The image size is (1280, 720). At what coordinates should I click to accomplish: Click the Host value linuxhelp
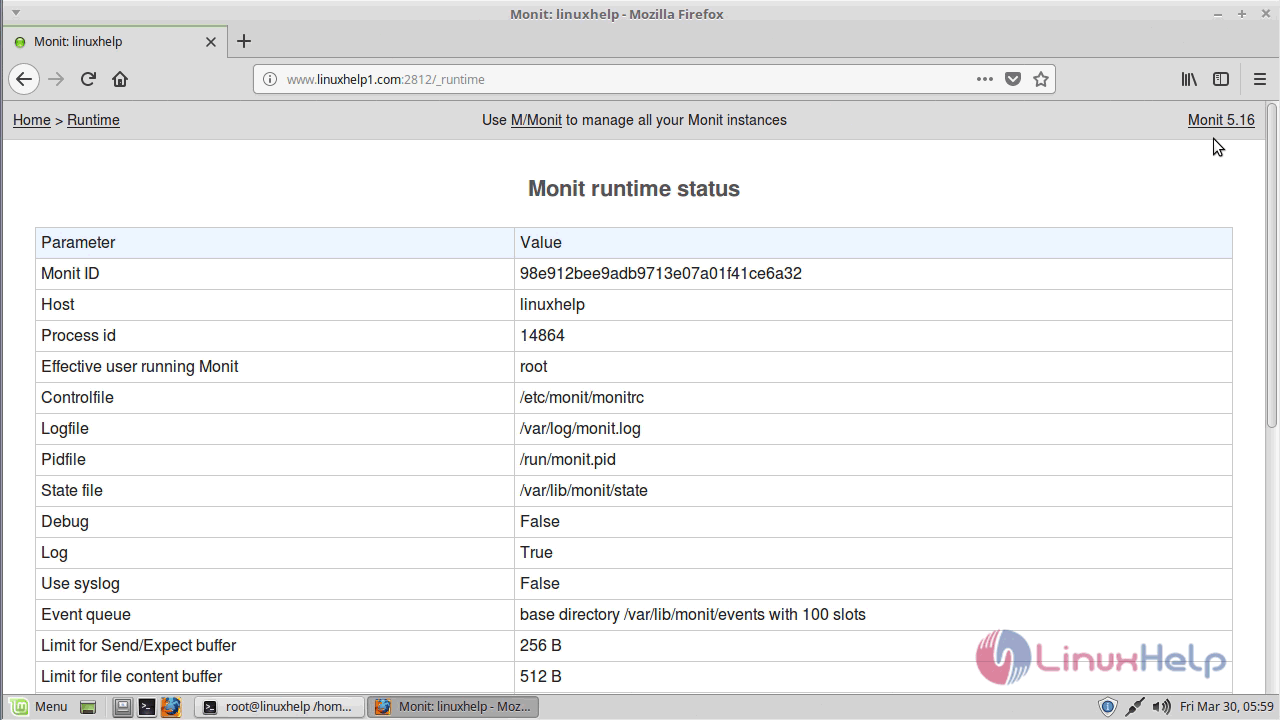tap(552, 304)
